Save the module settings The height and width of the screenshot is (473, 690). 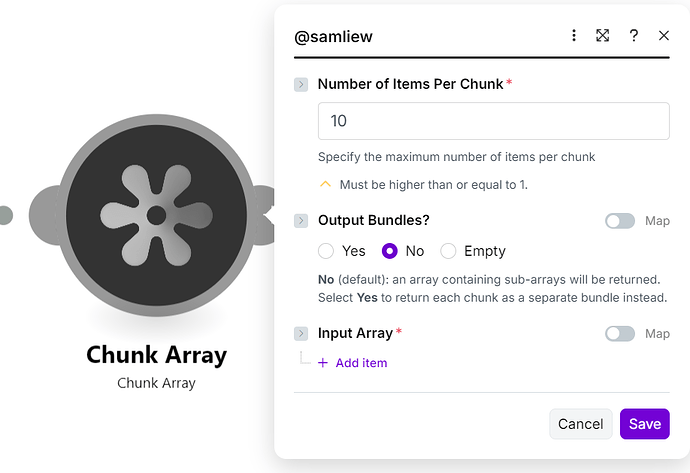point(644,424)
